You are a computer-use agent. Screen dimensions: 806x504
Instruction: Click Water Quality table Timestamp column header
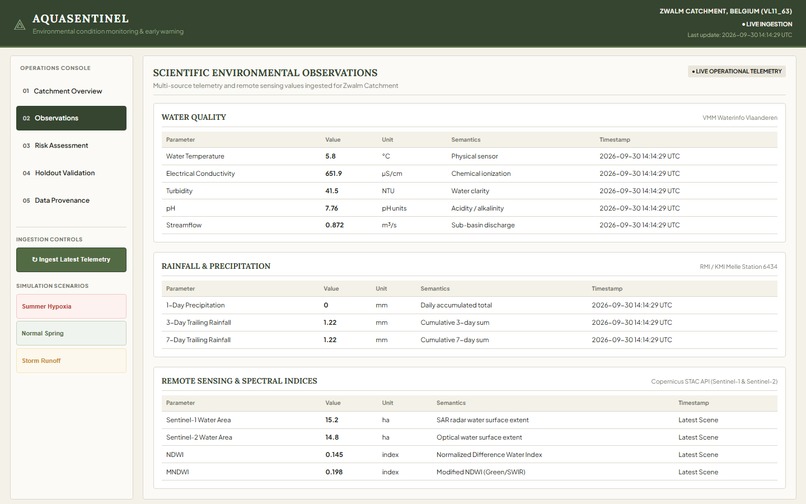point(614,140)
